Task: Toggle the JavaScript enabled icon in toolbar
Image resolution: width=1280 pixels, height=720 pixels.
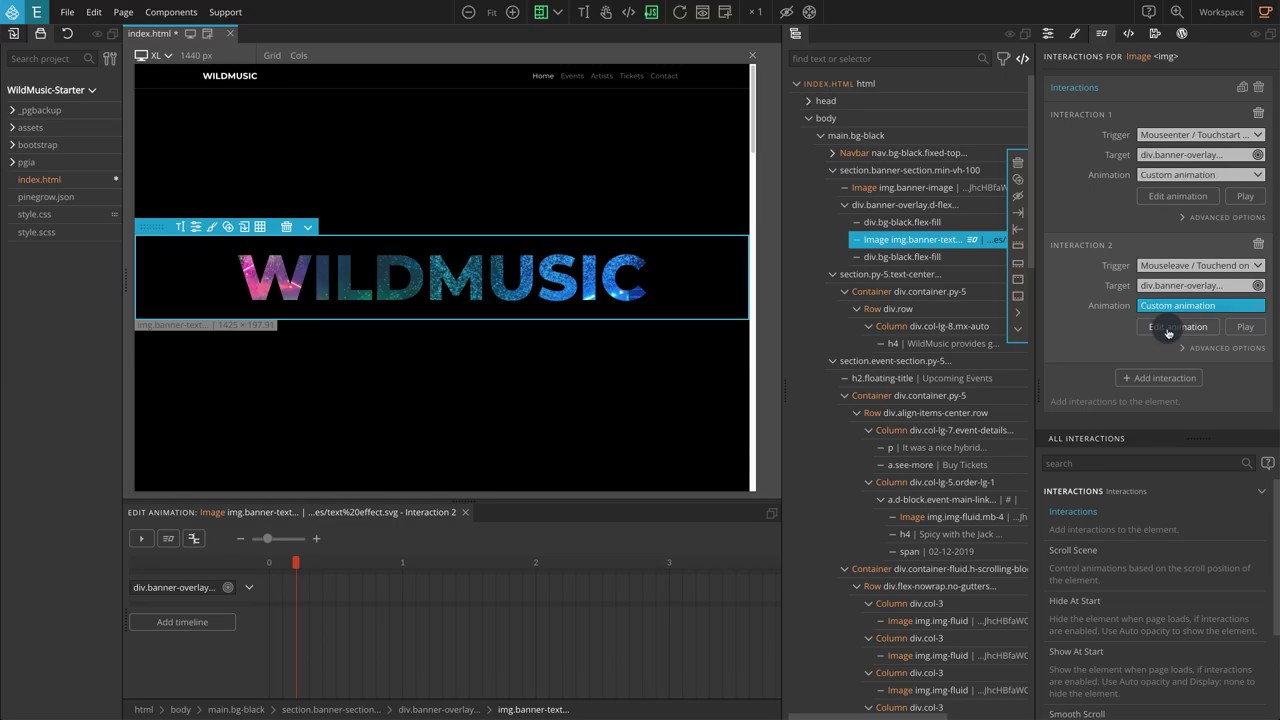Action: [x=652, y=12]
